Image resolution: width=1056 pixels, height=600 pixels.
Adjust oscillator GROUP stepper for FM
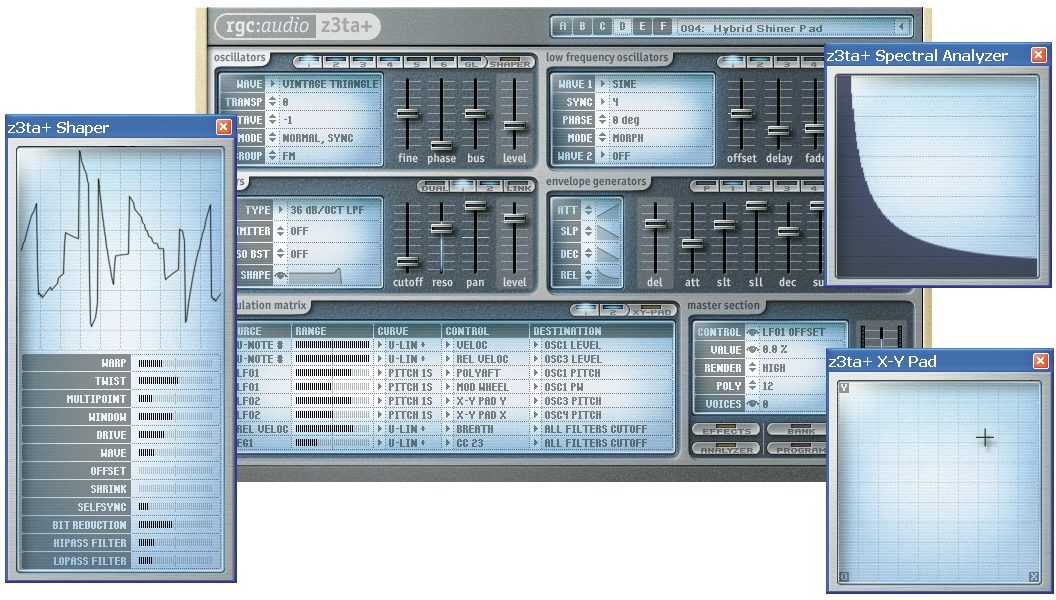pyautogui.click(x=273, y=156)
